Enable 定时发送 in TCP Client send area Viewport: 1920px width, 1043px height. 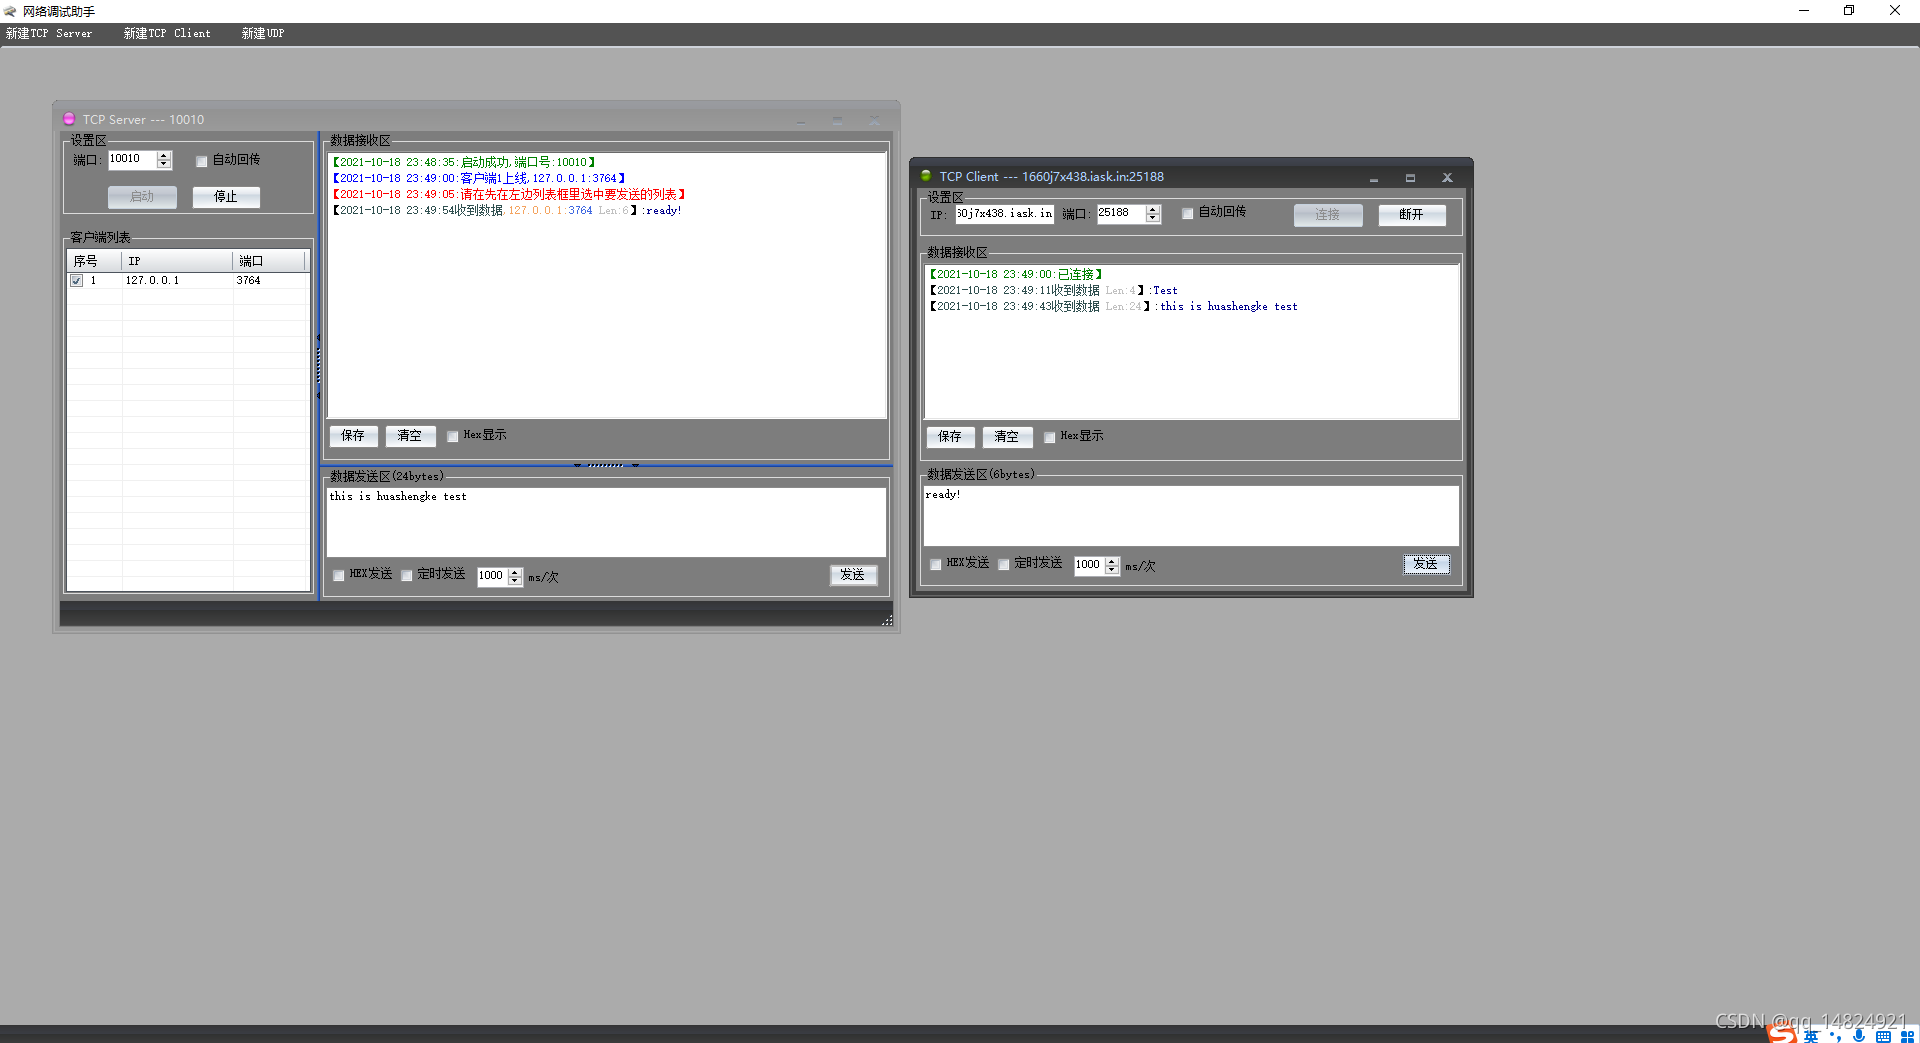click(1004, 564)
